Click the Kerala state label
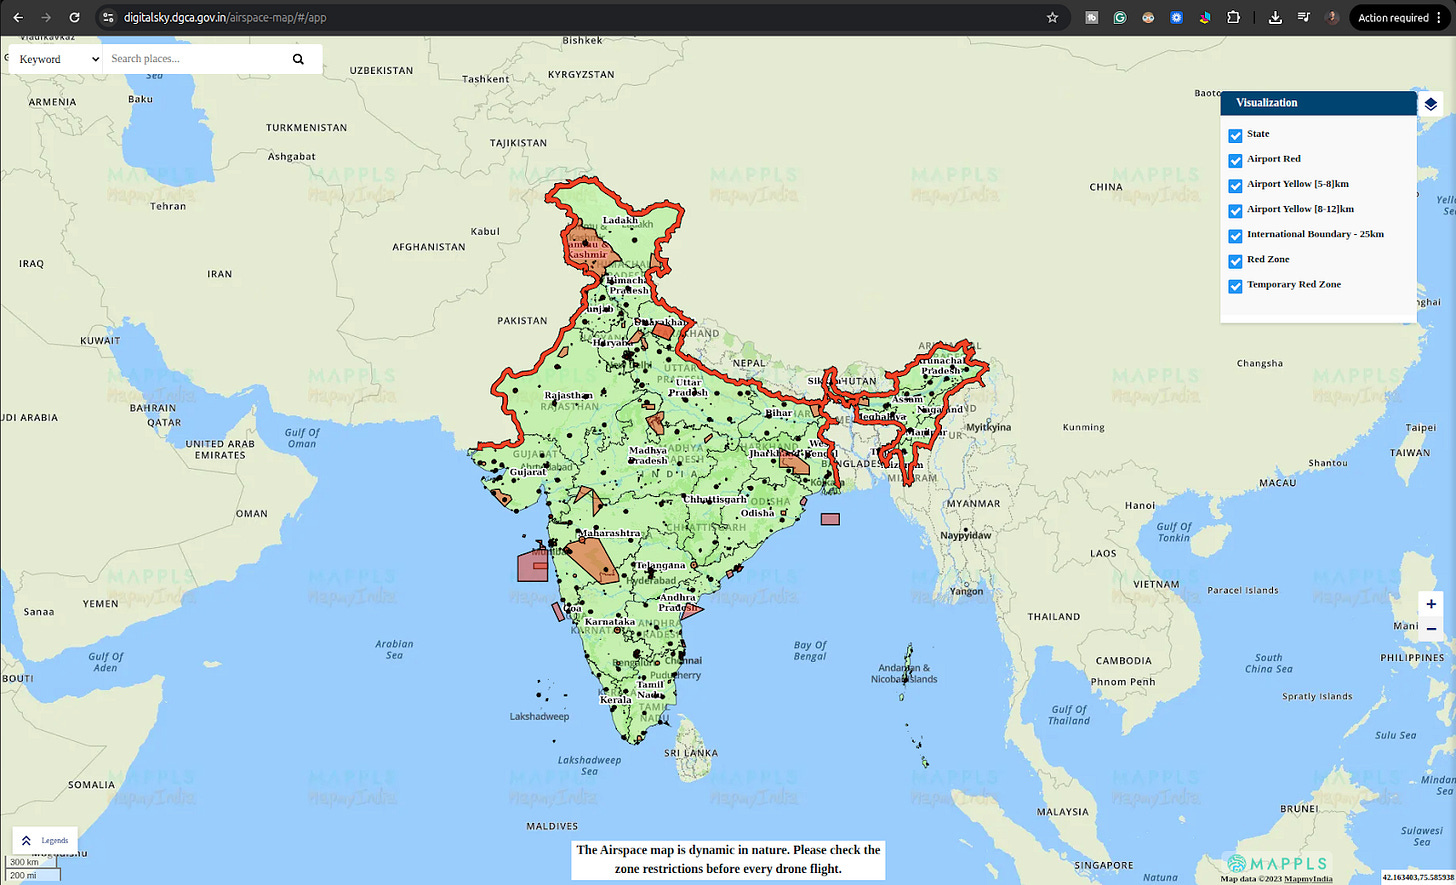This screenshot has width=1456, height=885. tap(616, 700)
